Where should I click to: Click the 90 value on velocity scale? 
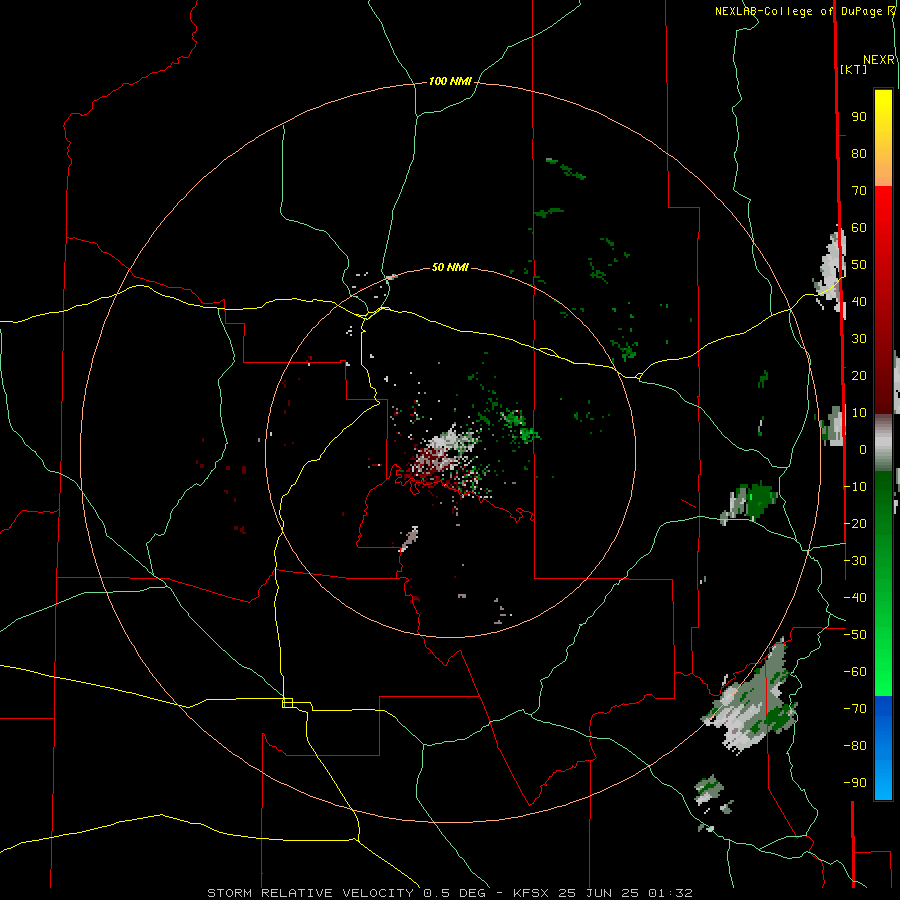pos(859,117)
